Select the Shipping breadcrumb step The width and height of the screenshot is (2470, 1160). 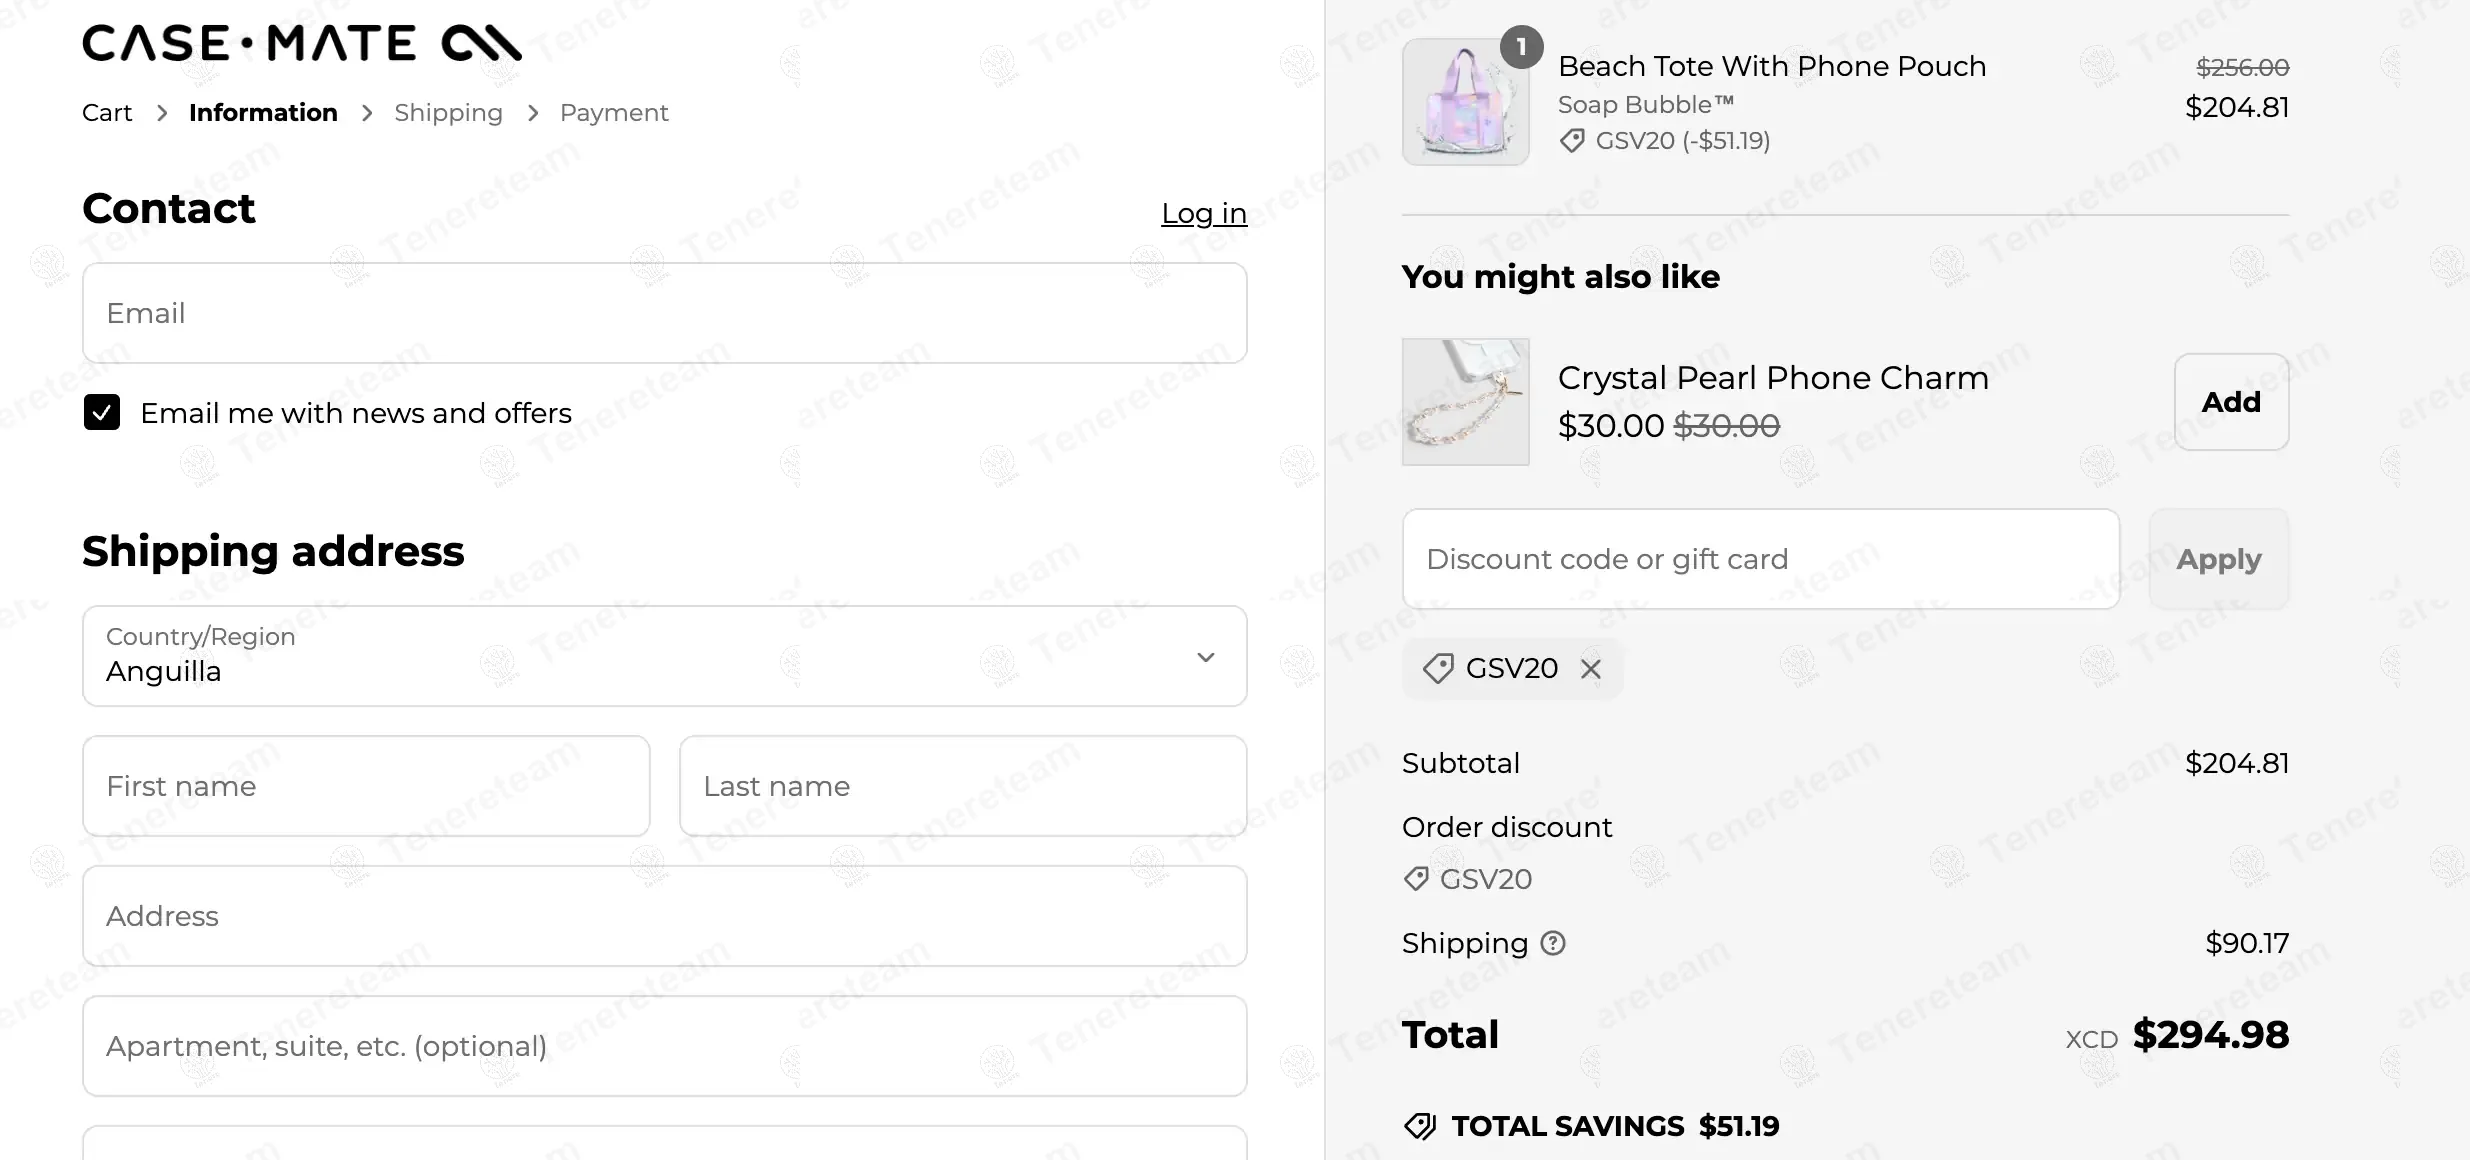[x=448, y=113]
